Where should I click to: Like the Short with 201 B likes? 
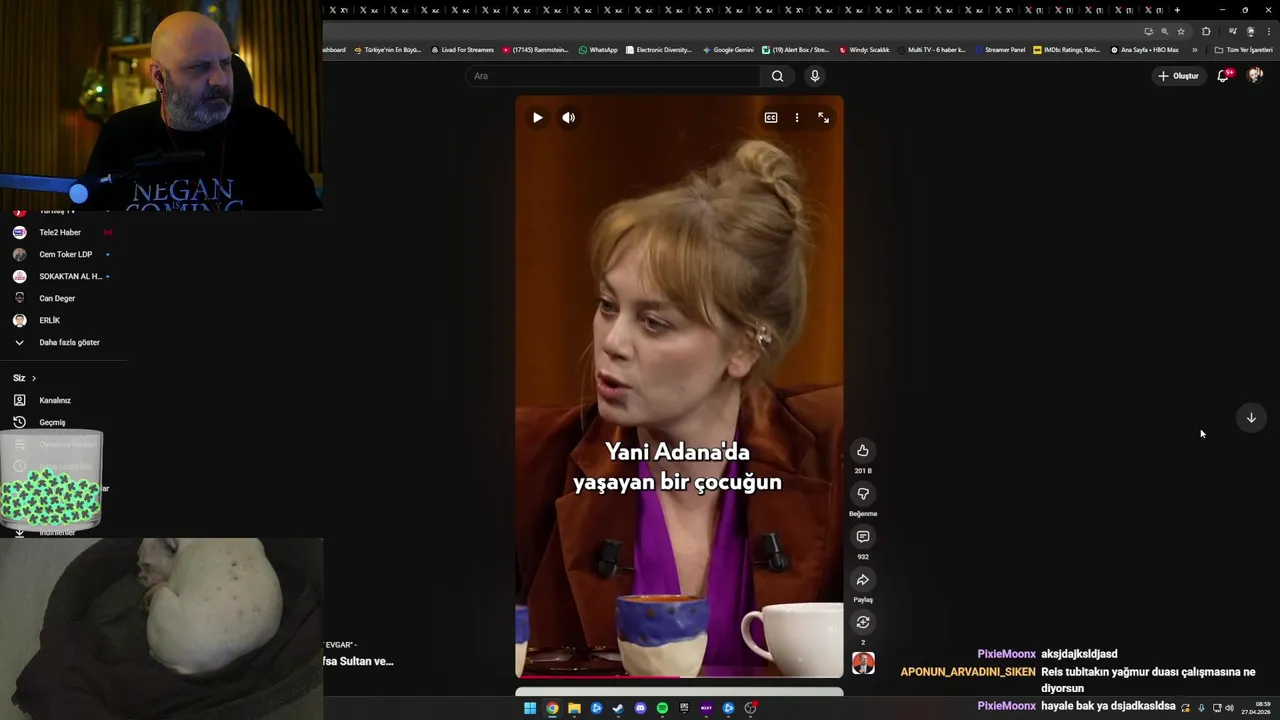pos(863,451)
